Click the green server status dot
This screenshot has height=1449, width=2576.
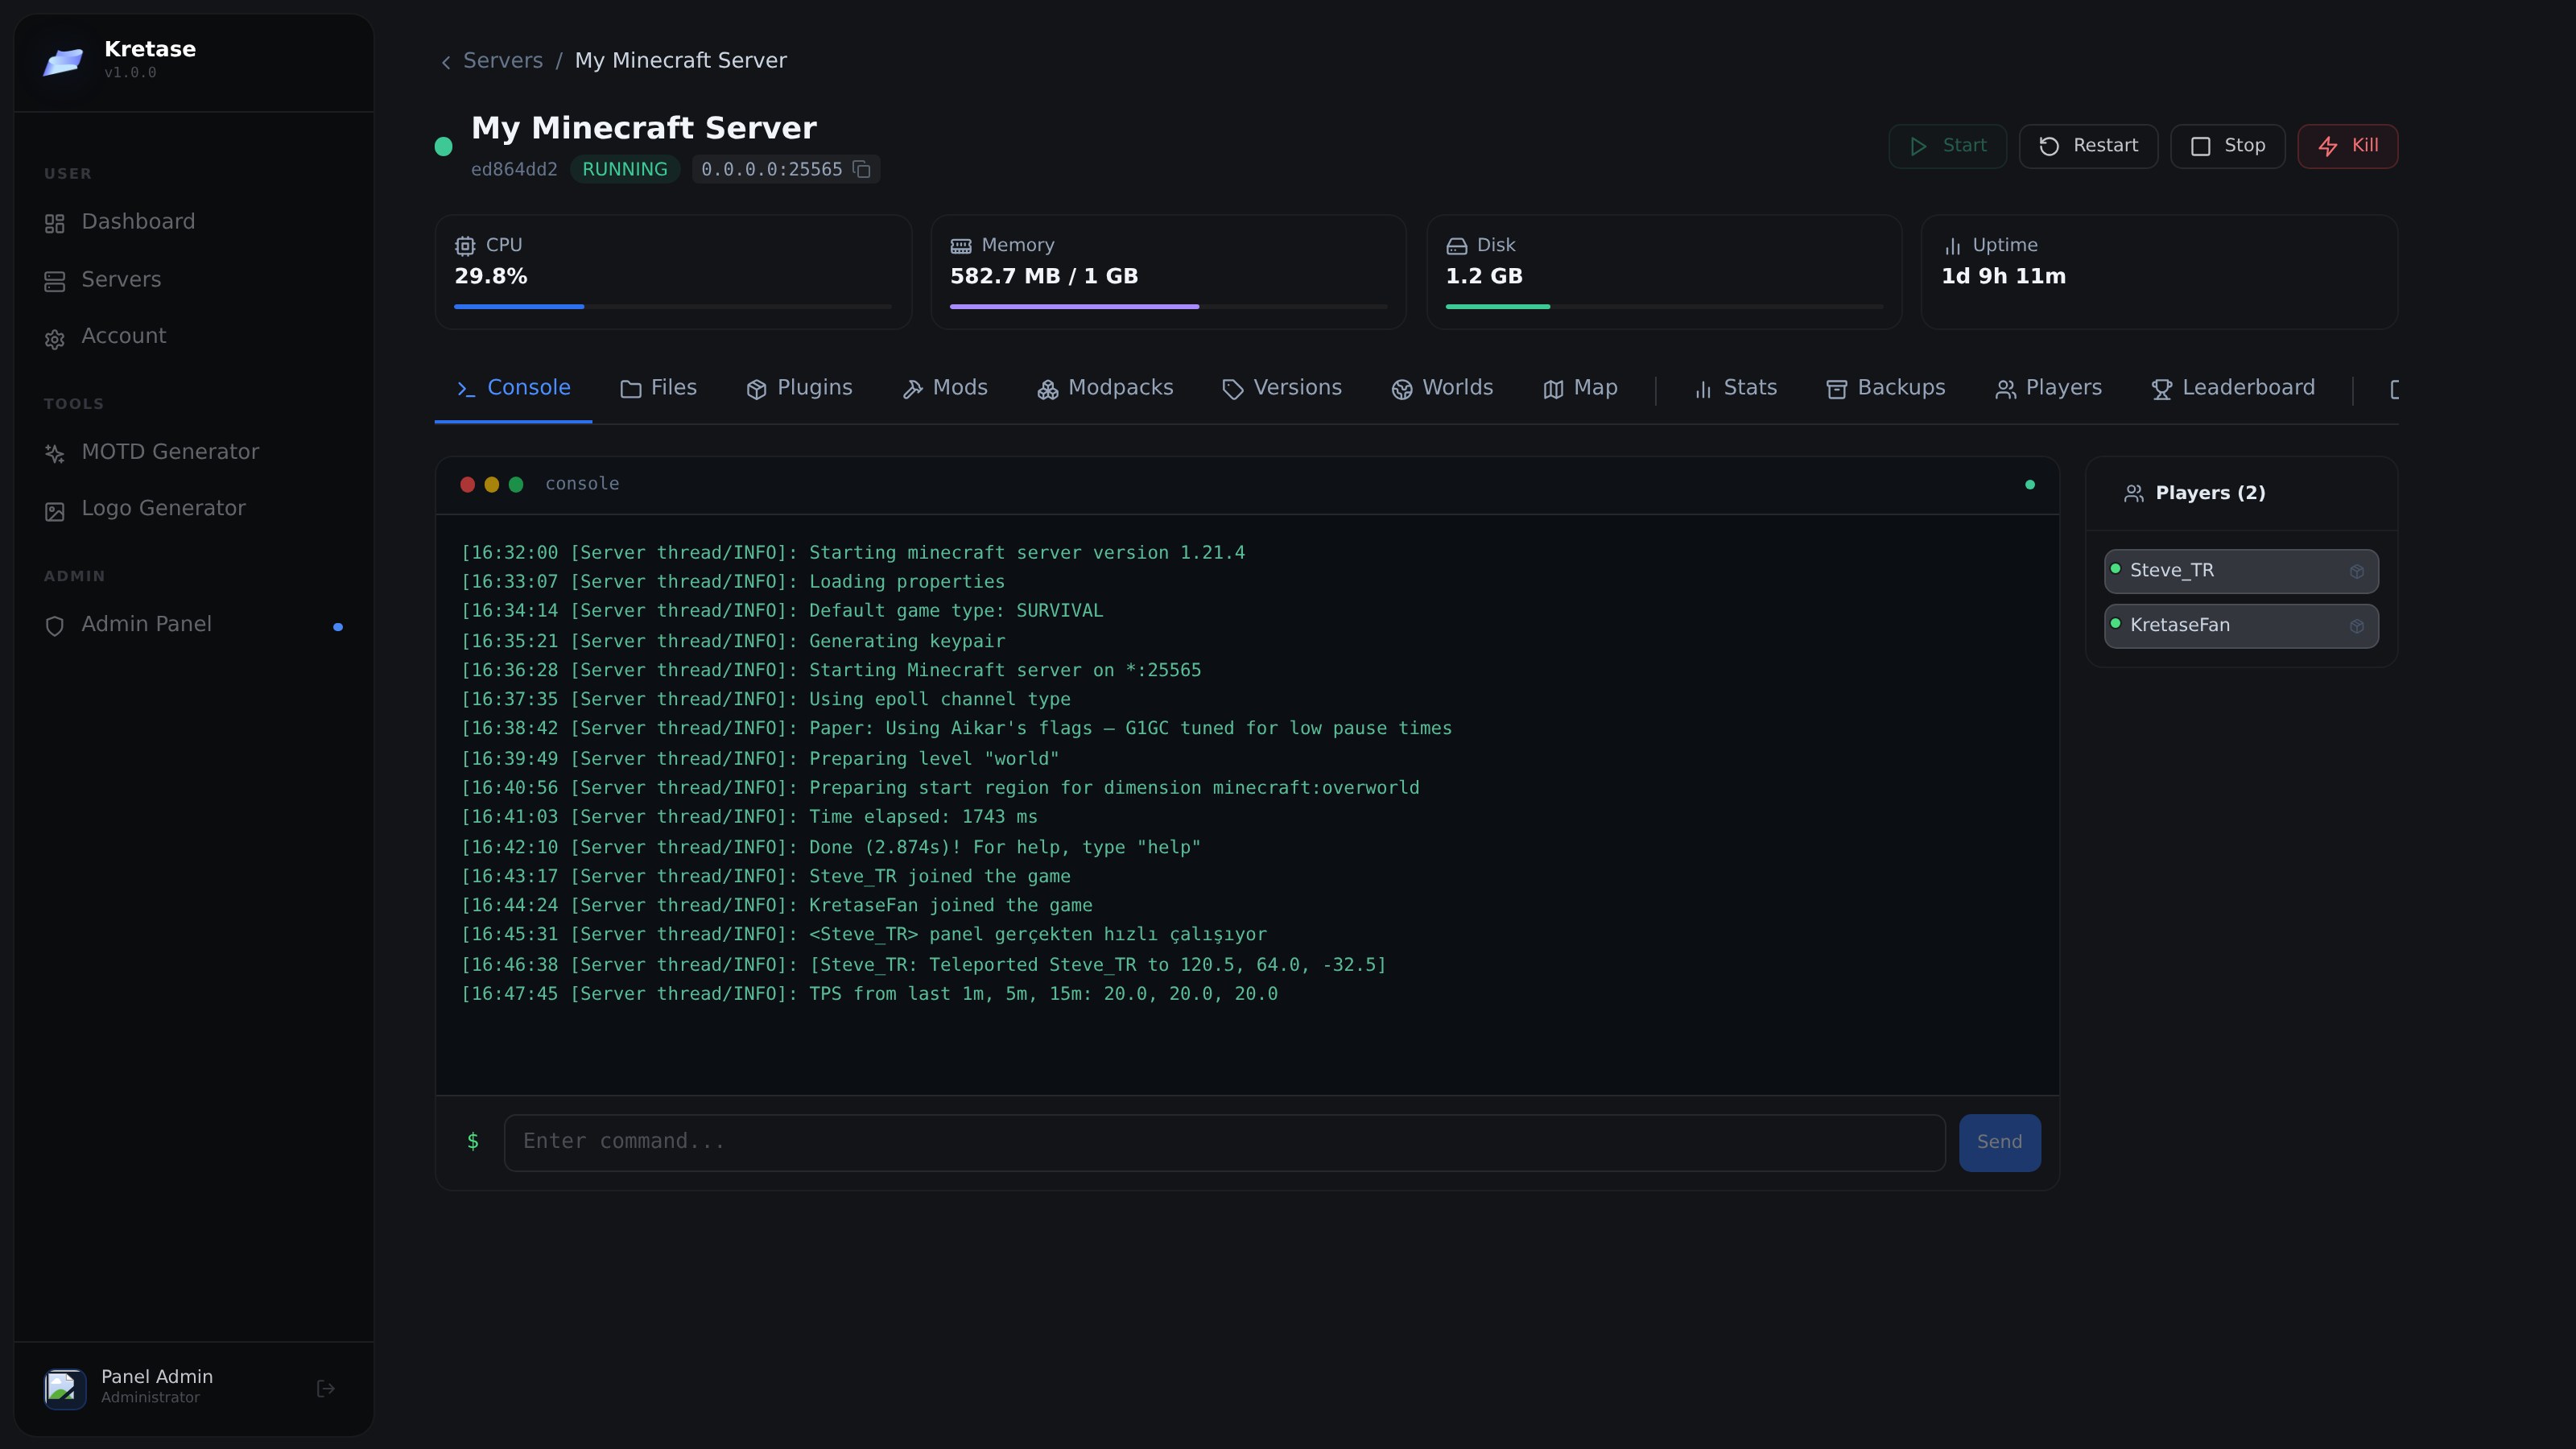tap(444, 147)
